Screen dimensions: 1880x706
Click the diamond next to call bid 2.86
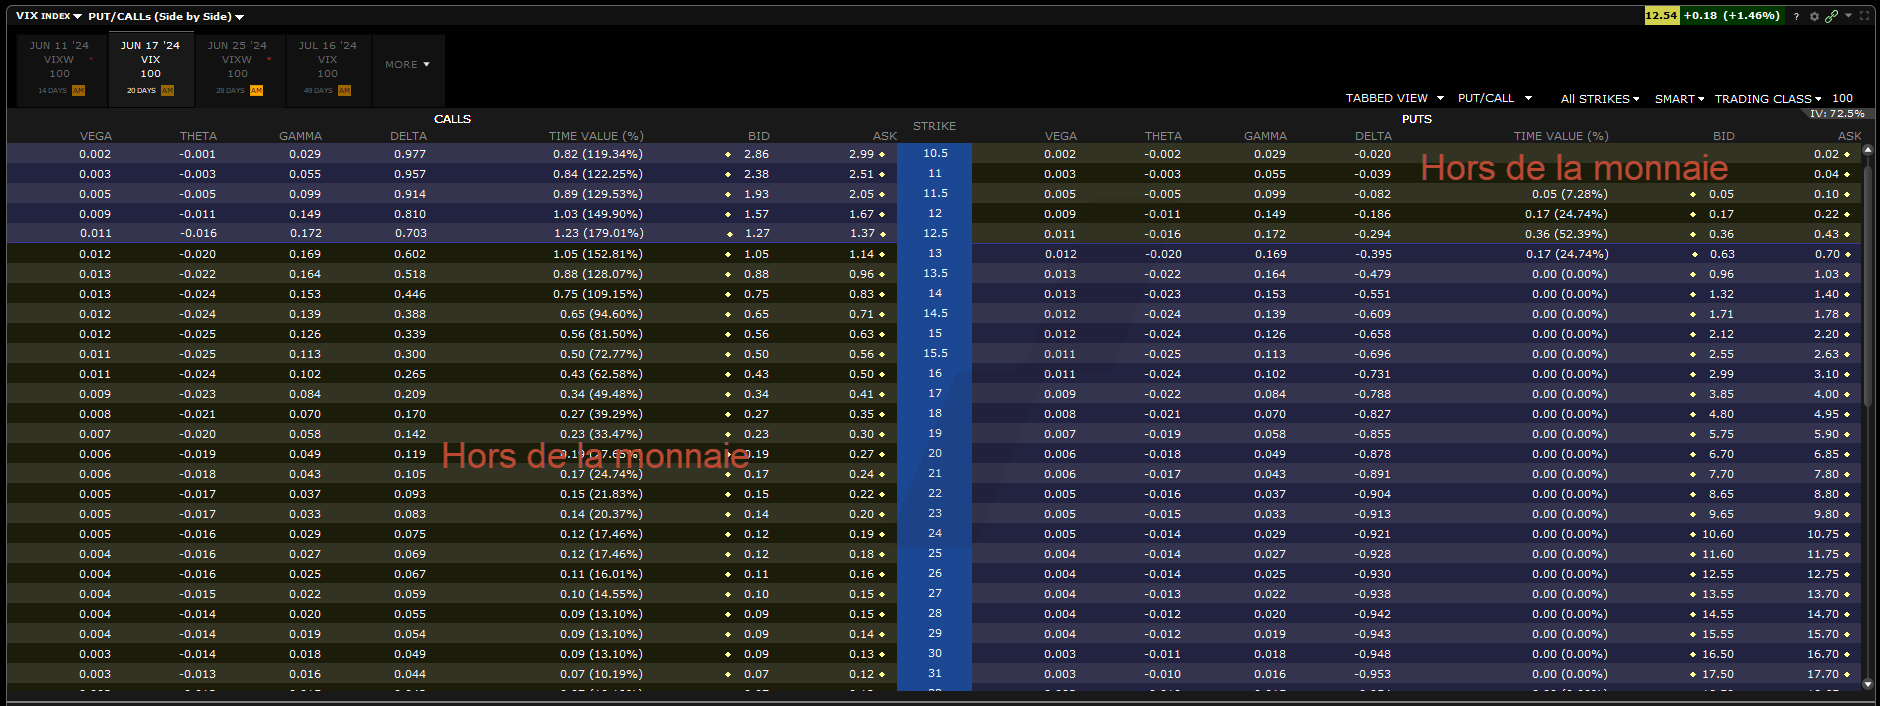pos(728,155)
